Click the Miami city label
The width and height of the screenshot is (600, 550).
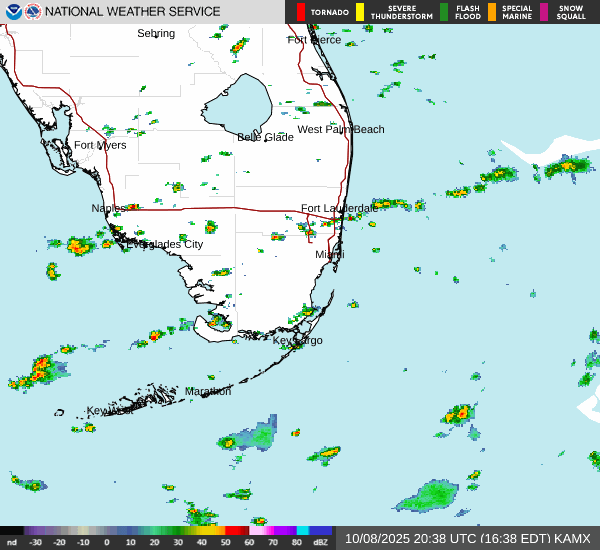click(x=330, y=255)
